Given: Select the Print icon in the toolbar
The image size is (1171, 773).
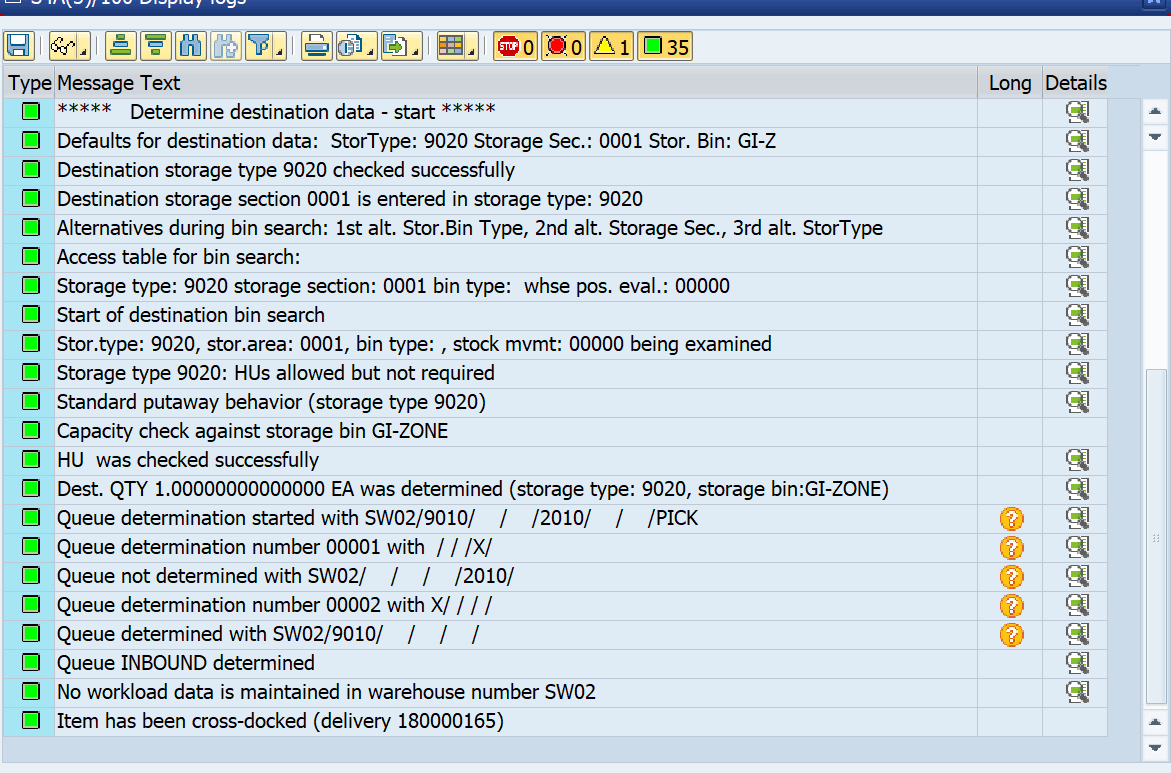Looking at the screenshot, I should [x=316, y=45].
